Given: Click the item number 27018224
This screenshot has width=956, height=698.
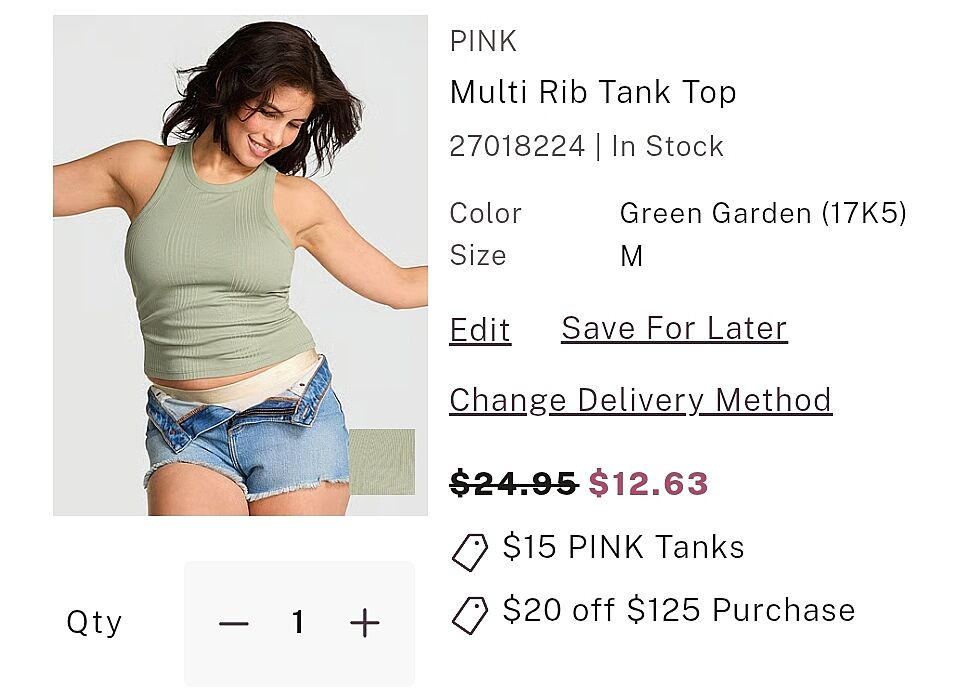Looking at the screenshot, I should (517, 147).
